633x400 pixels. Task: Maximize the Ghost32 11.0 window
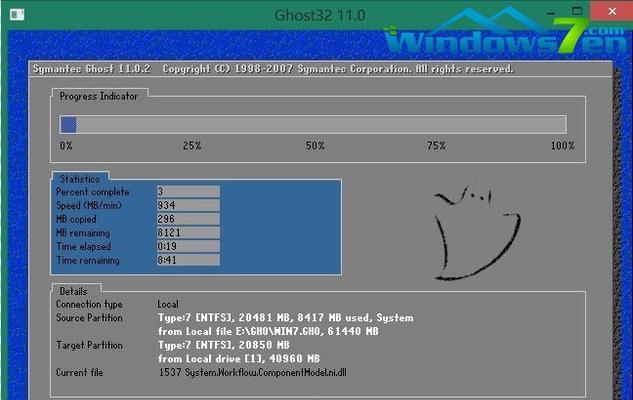(x=577, y=11)
